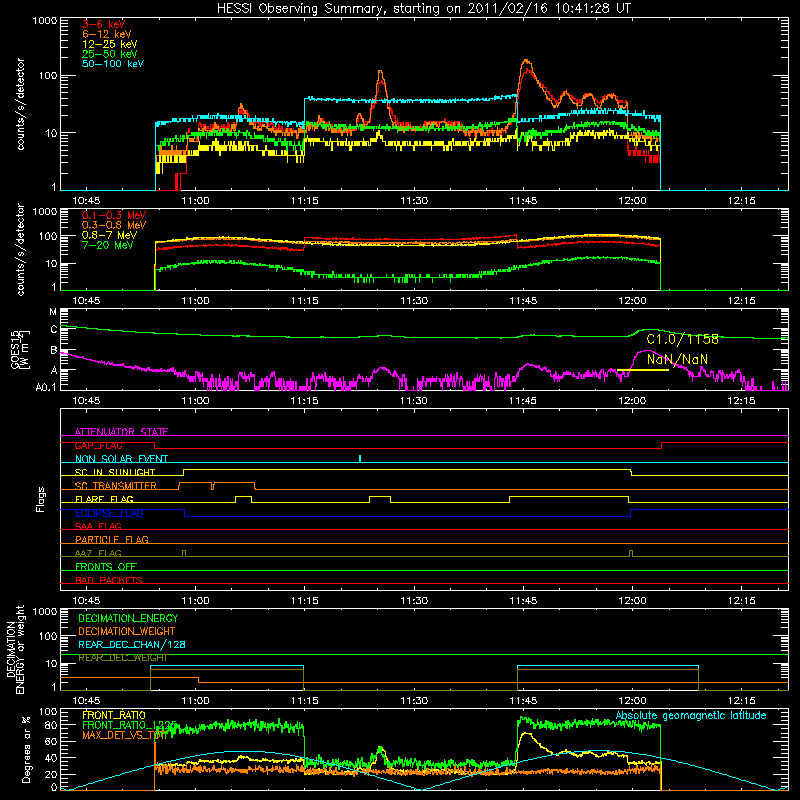Click the orange count-rate peak near 11:25

(x=381, y=73)
